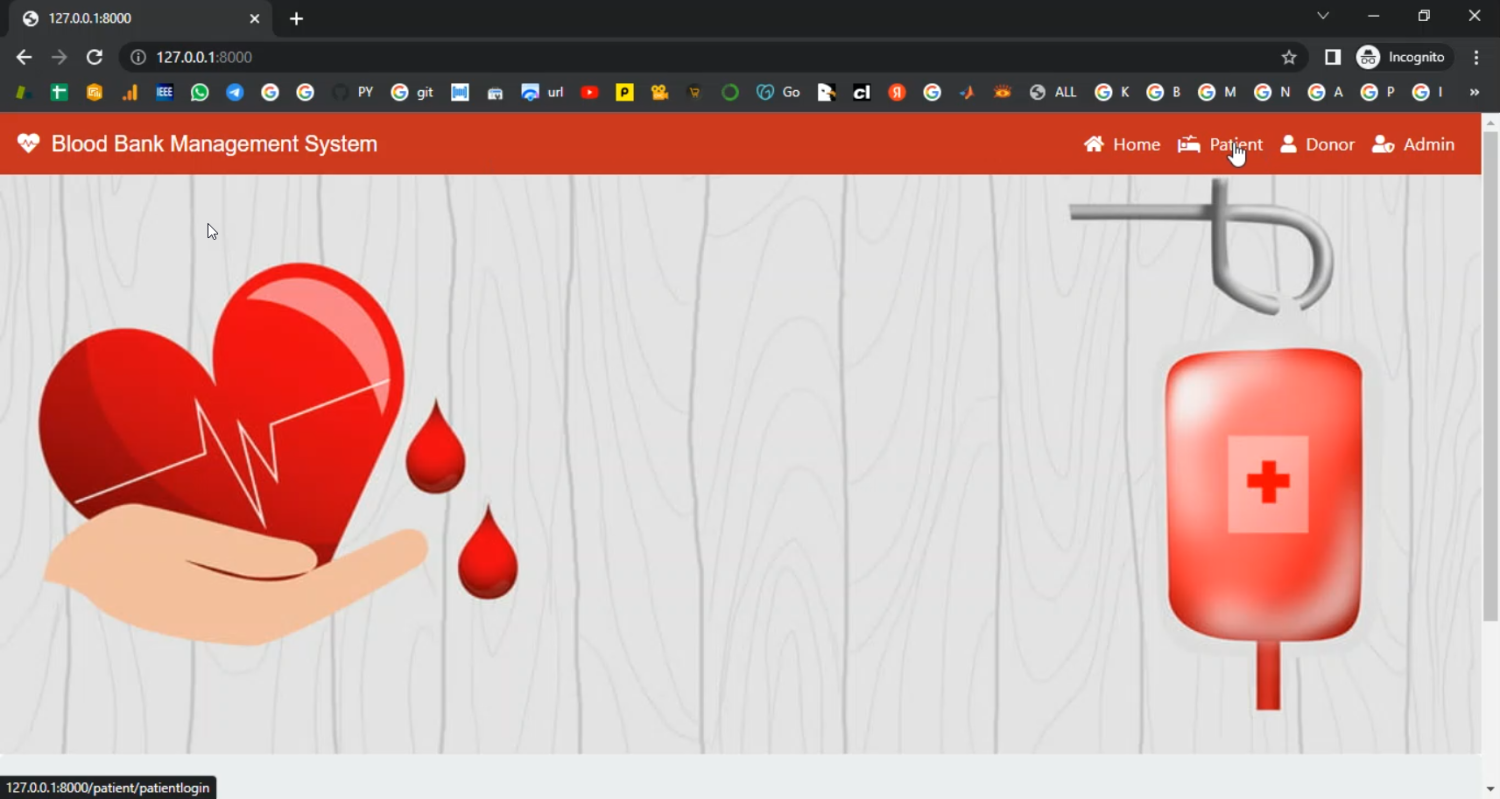Viewport: 1500px width, 799px height.
Task: Open the Patient login link
Action: tap(1220, 144)
